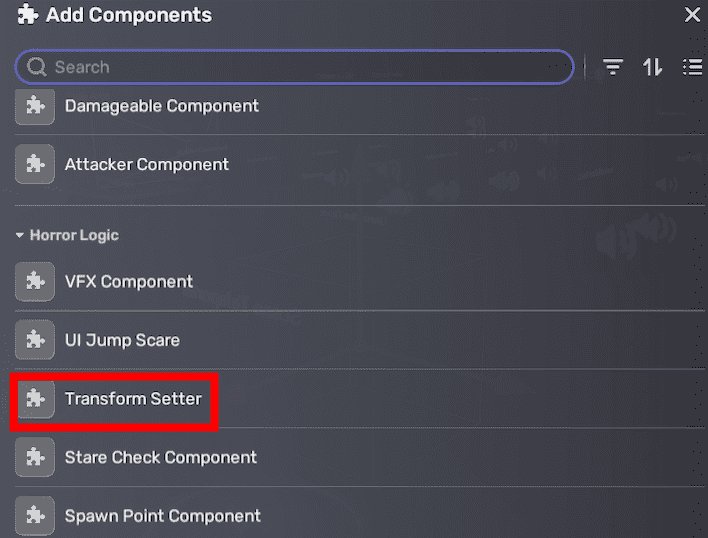This screenshot has height=538, width=708.
Task: Click the filter icon beside search
Action: click(613, 67)
